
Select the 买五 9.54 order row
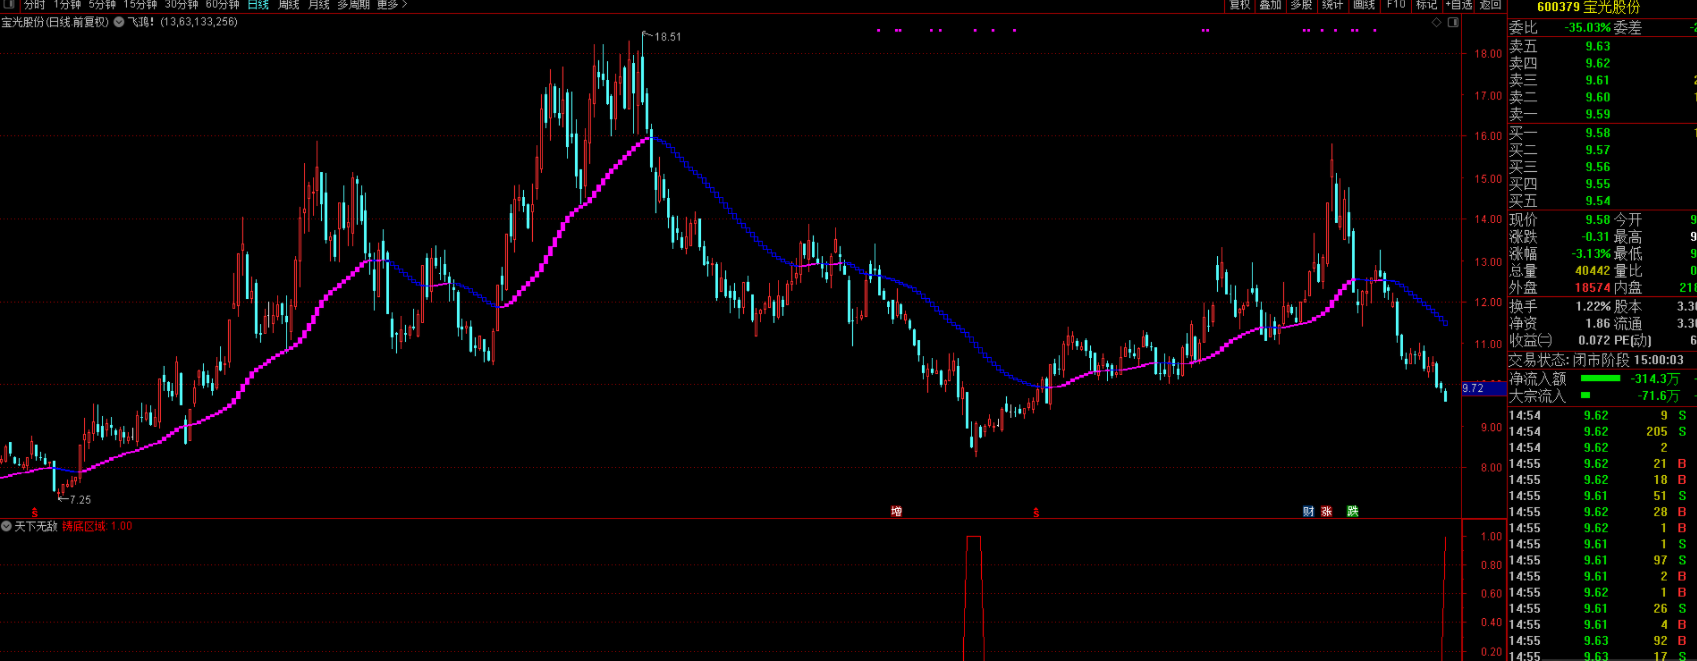pos(1602,200)
